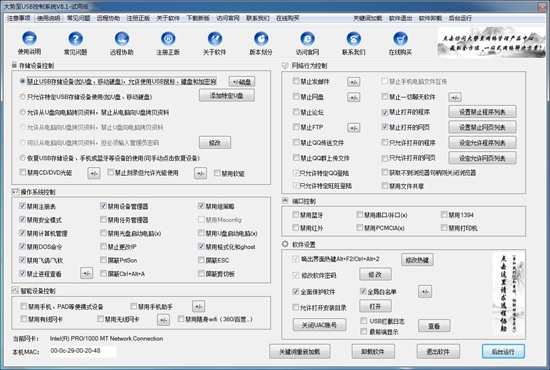Click the 修改热键 button
Screen dimensions: 550x370
click(417, 260)
